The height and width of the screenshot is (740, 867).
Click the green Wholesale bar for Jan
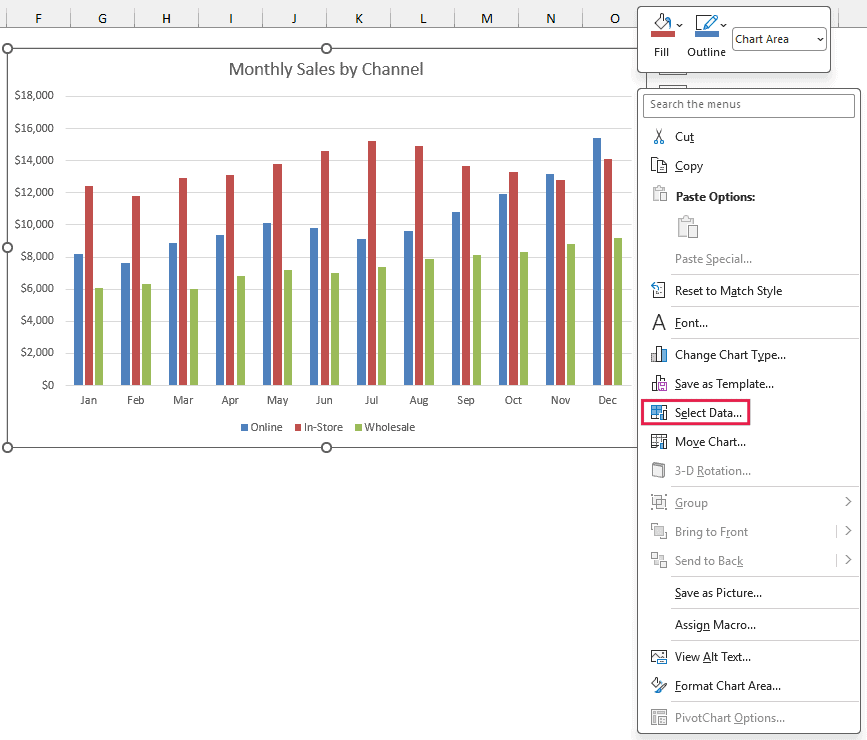click(98, 336)
